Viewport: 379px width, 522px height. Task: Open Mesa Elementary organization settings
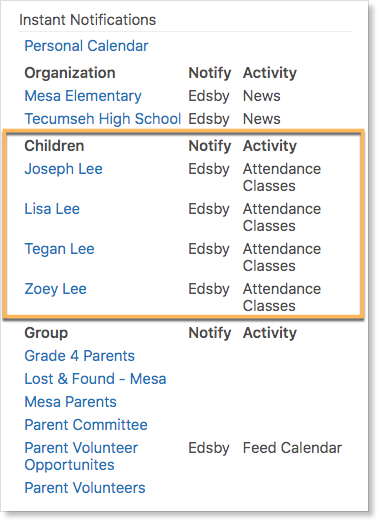pos(83,96)
